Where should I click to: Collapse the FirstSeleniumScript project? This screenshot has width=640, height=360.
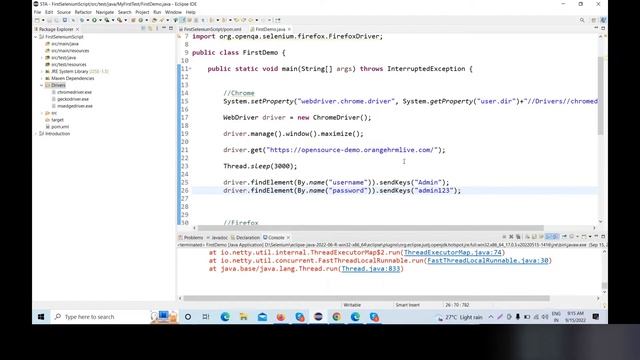point(36,37)
